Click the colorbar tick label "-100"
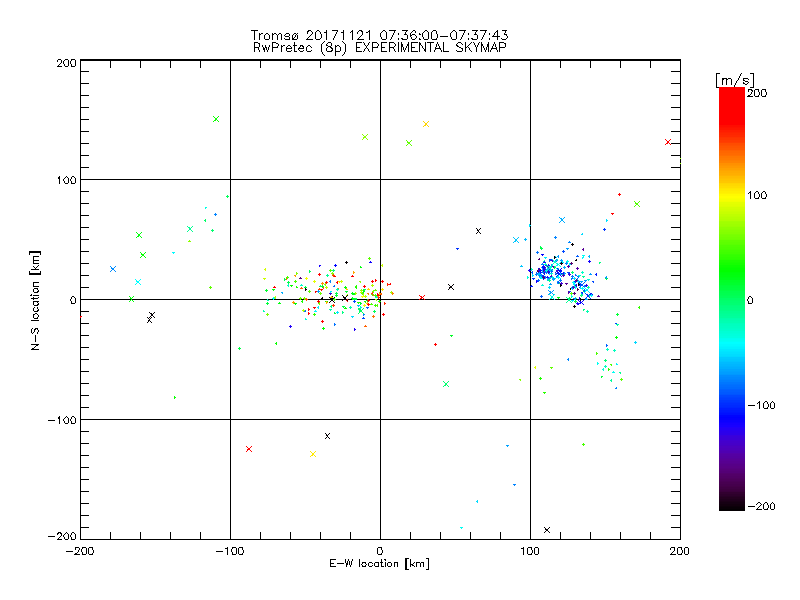Image resolution: width=800 pixels, height=600 pixels. click(761, 405)
